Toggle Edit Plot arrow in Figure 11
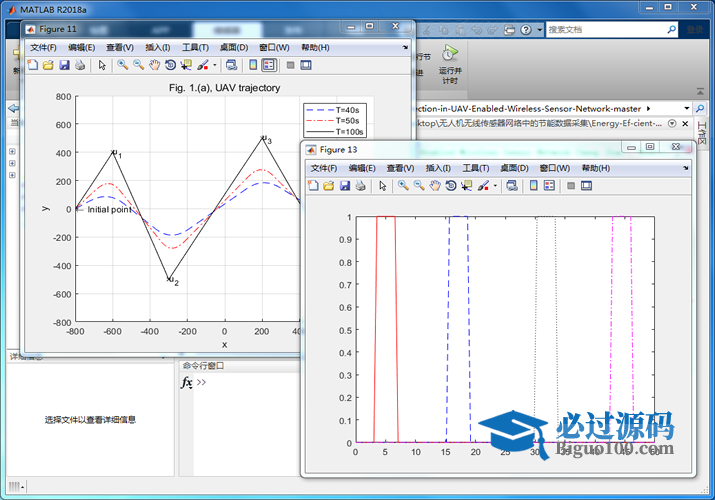This screenshot has width=715, height=500. [102, 65]
